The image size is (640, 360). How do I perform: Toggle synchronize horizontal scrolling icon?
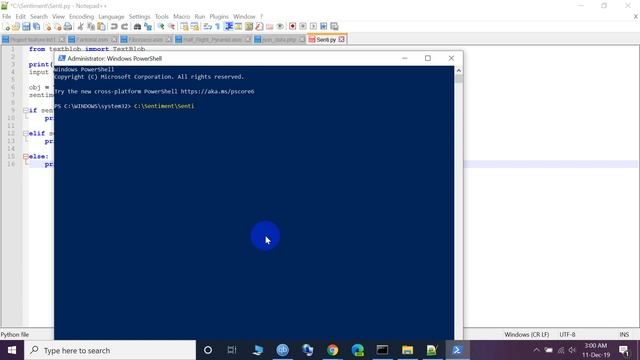195,27
